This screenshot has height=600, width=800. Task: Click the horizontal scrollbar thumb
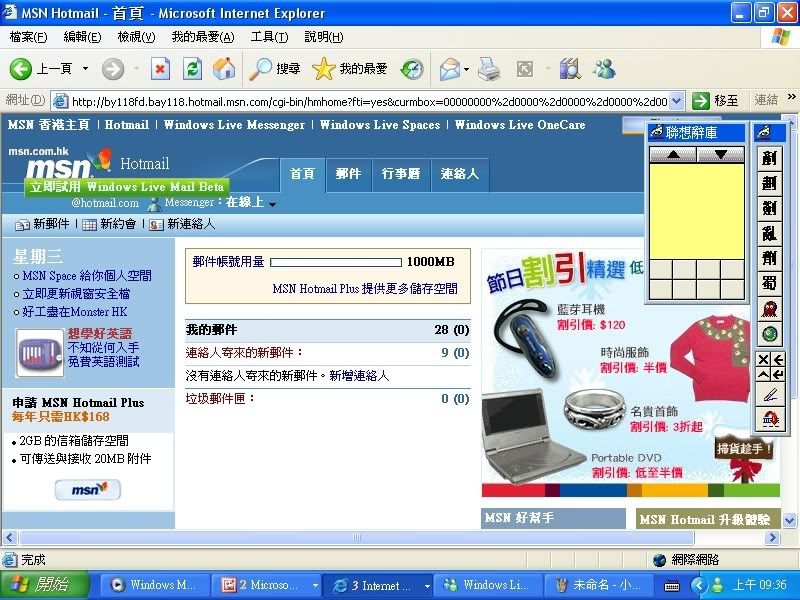(357, 537)
